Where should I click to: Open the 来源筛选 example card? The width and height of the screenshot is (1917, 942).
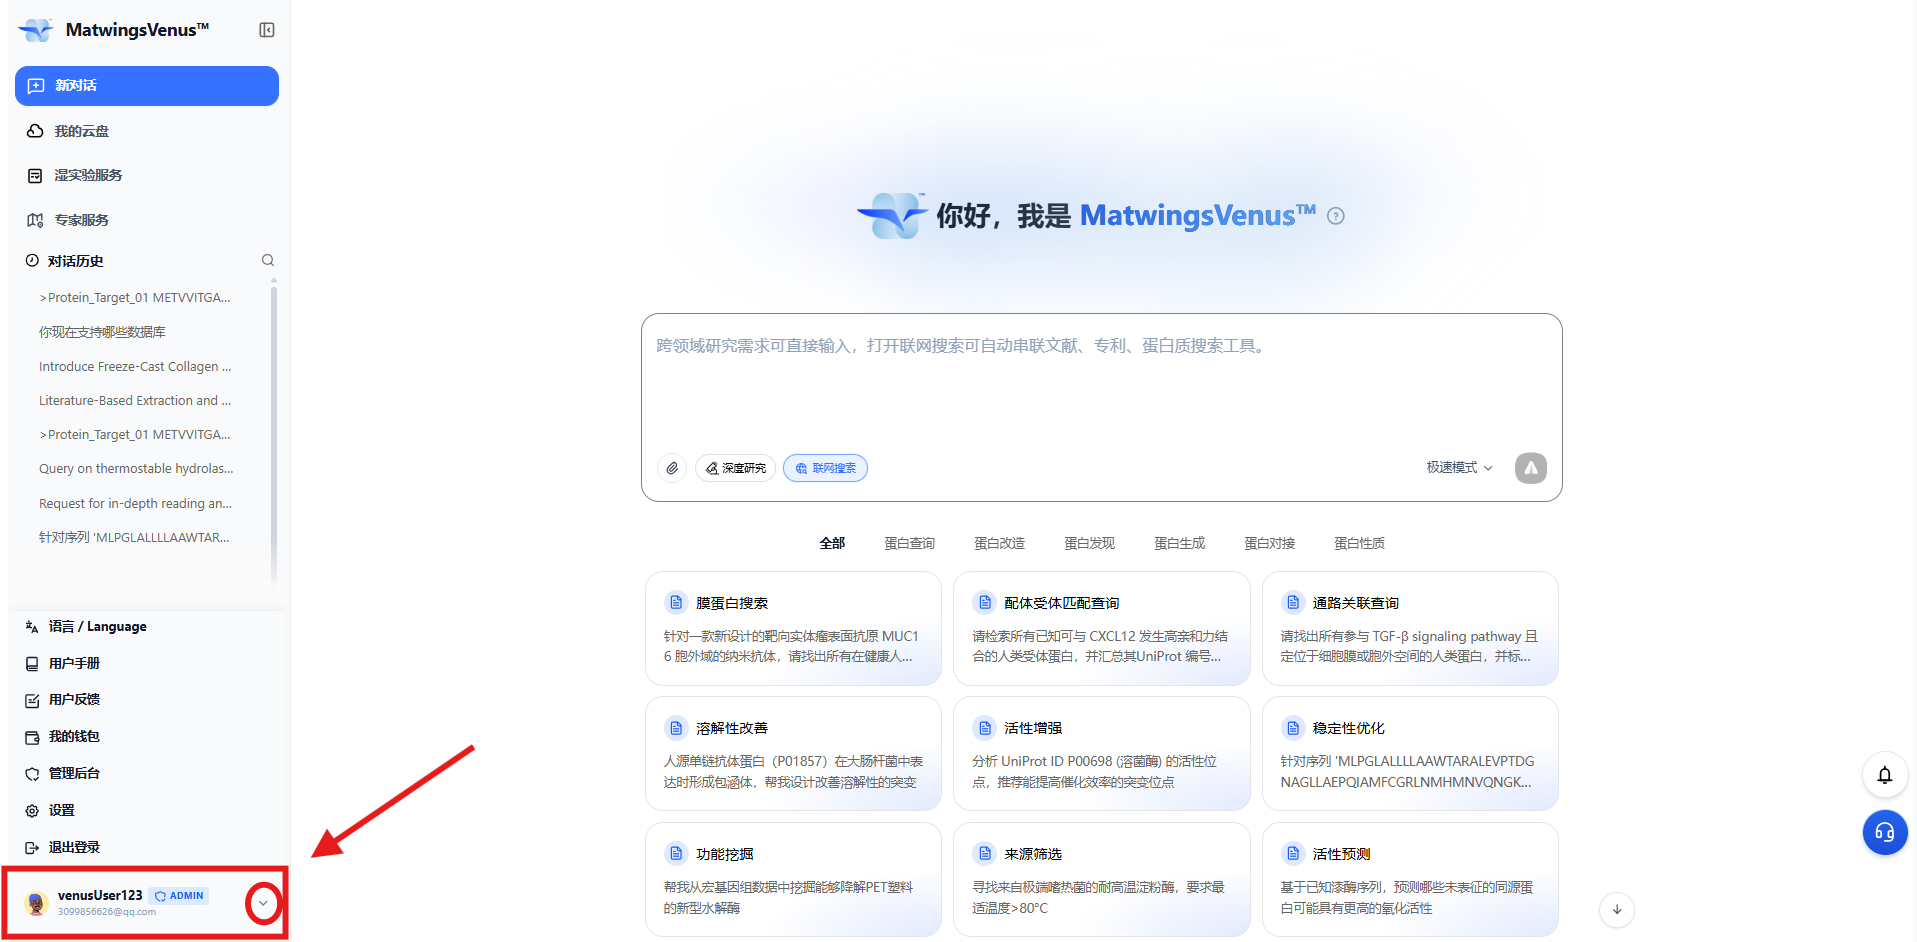[x=1101, y=880]
